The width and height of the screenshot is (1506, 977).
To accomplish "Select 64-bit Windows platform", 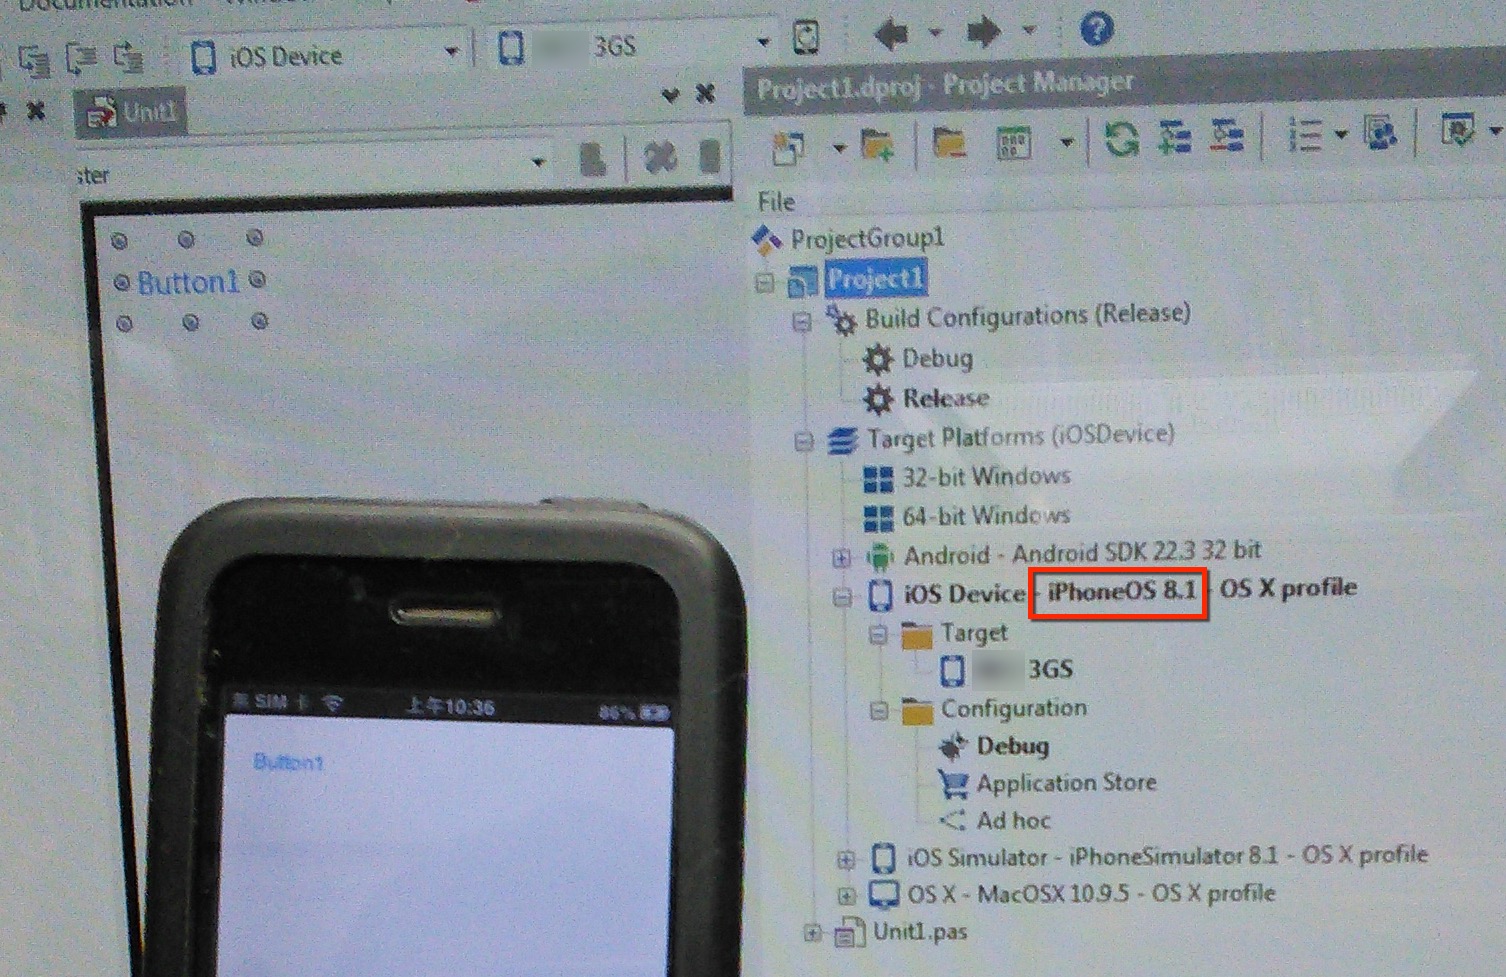I will (986, 516).
